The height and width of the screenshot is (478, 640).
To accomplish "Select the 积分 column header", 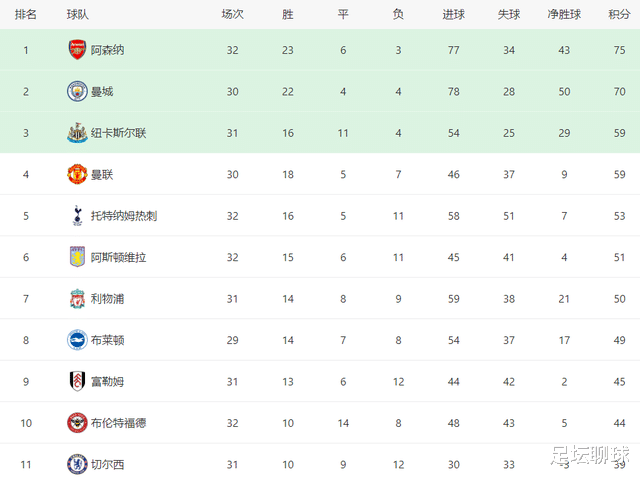I will (x=619, y=15).
